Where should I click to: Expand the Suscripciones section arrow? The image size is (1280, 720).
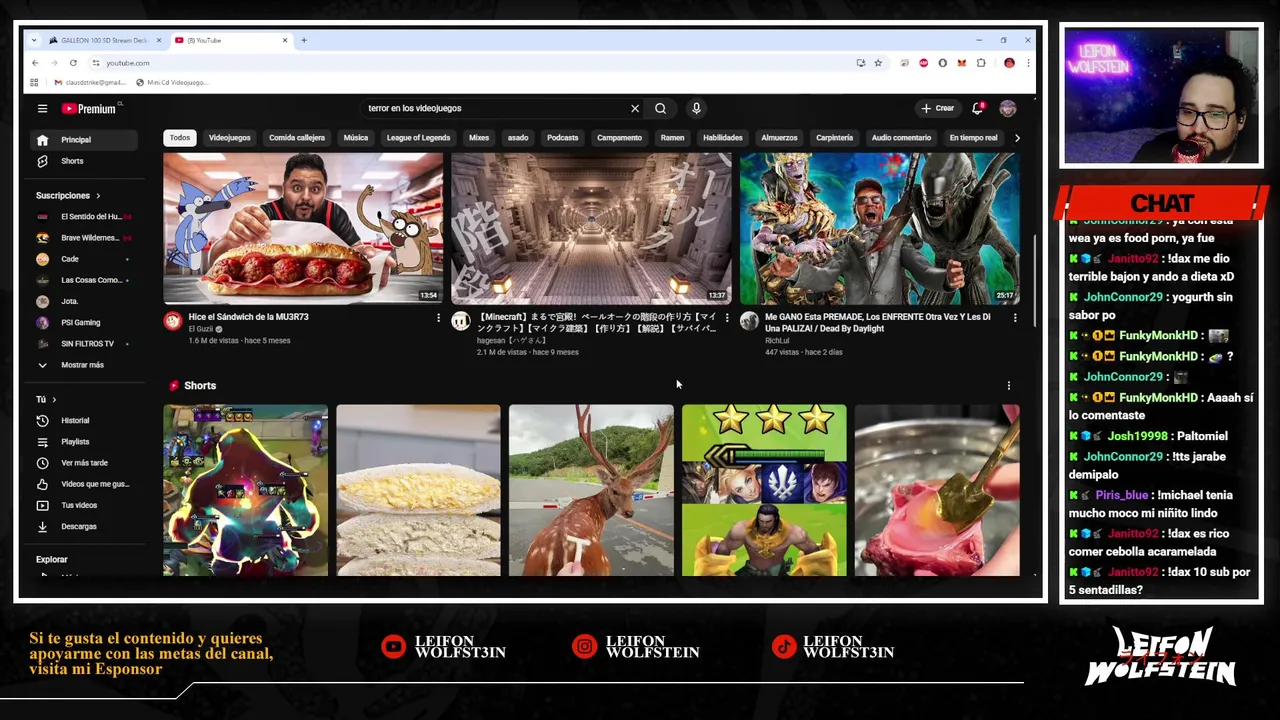pos(98,196)
